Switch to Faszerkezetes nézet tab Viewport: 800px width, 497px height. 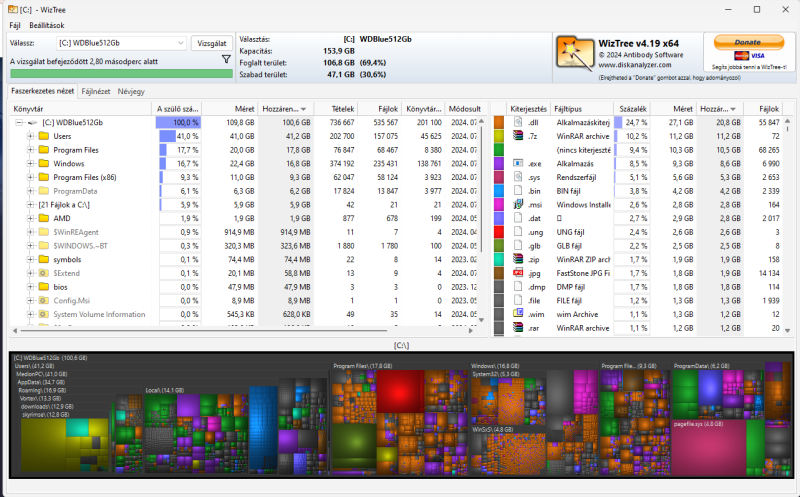point(43,91)
